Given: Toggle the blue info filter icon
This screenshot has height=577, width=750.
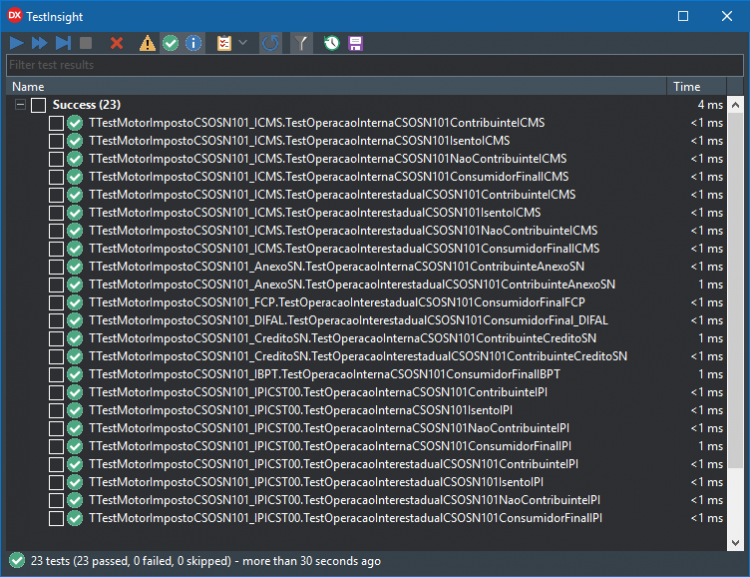Looking at the screenshot, I should [x=194, y=44].
